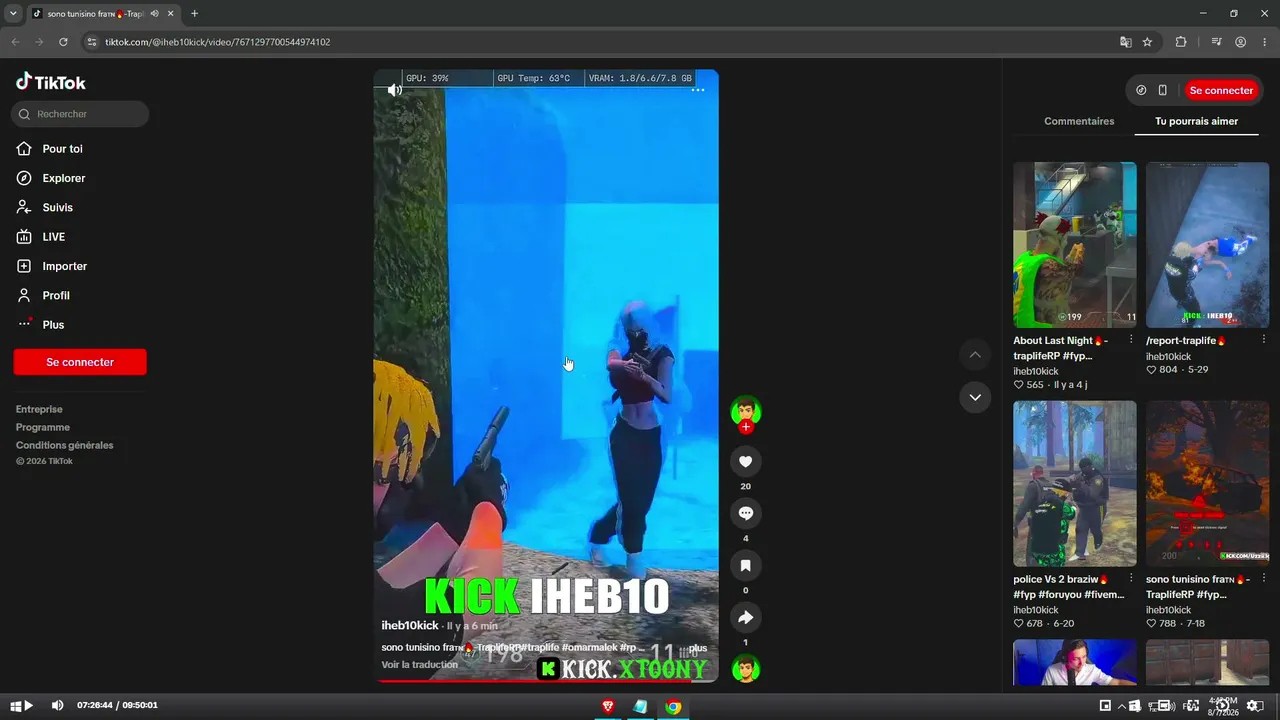Screen dimensions: 1280x720
Task: Open the Importer upload page
Action: point(64,266)
